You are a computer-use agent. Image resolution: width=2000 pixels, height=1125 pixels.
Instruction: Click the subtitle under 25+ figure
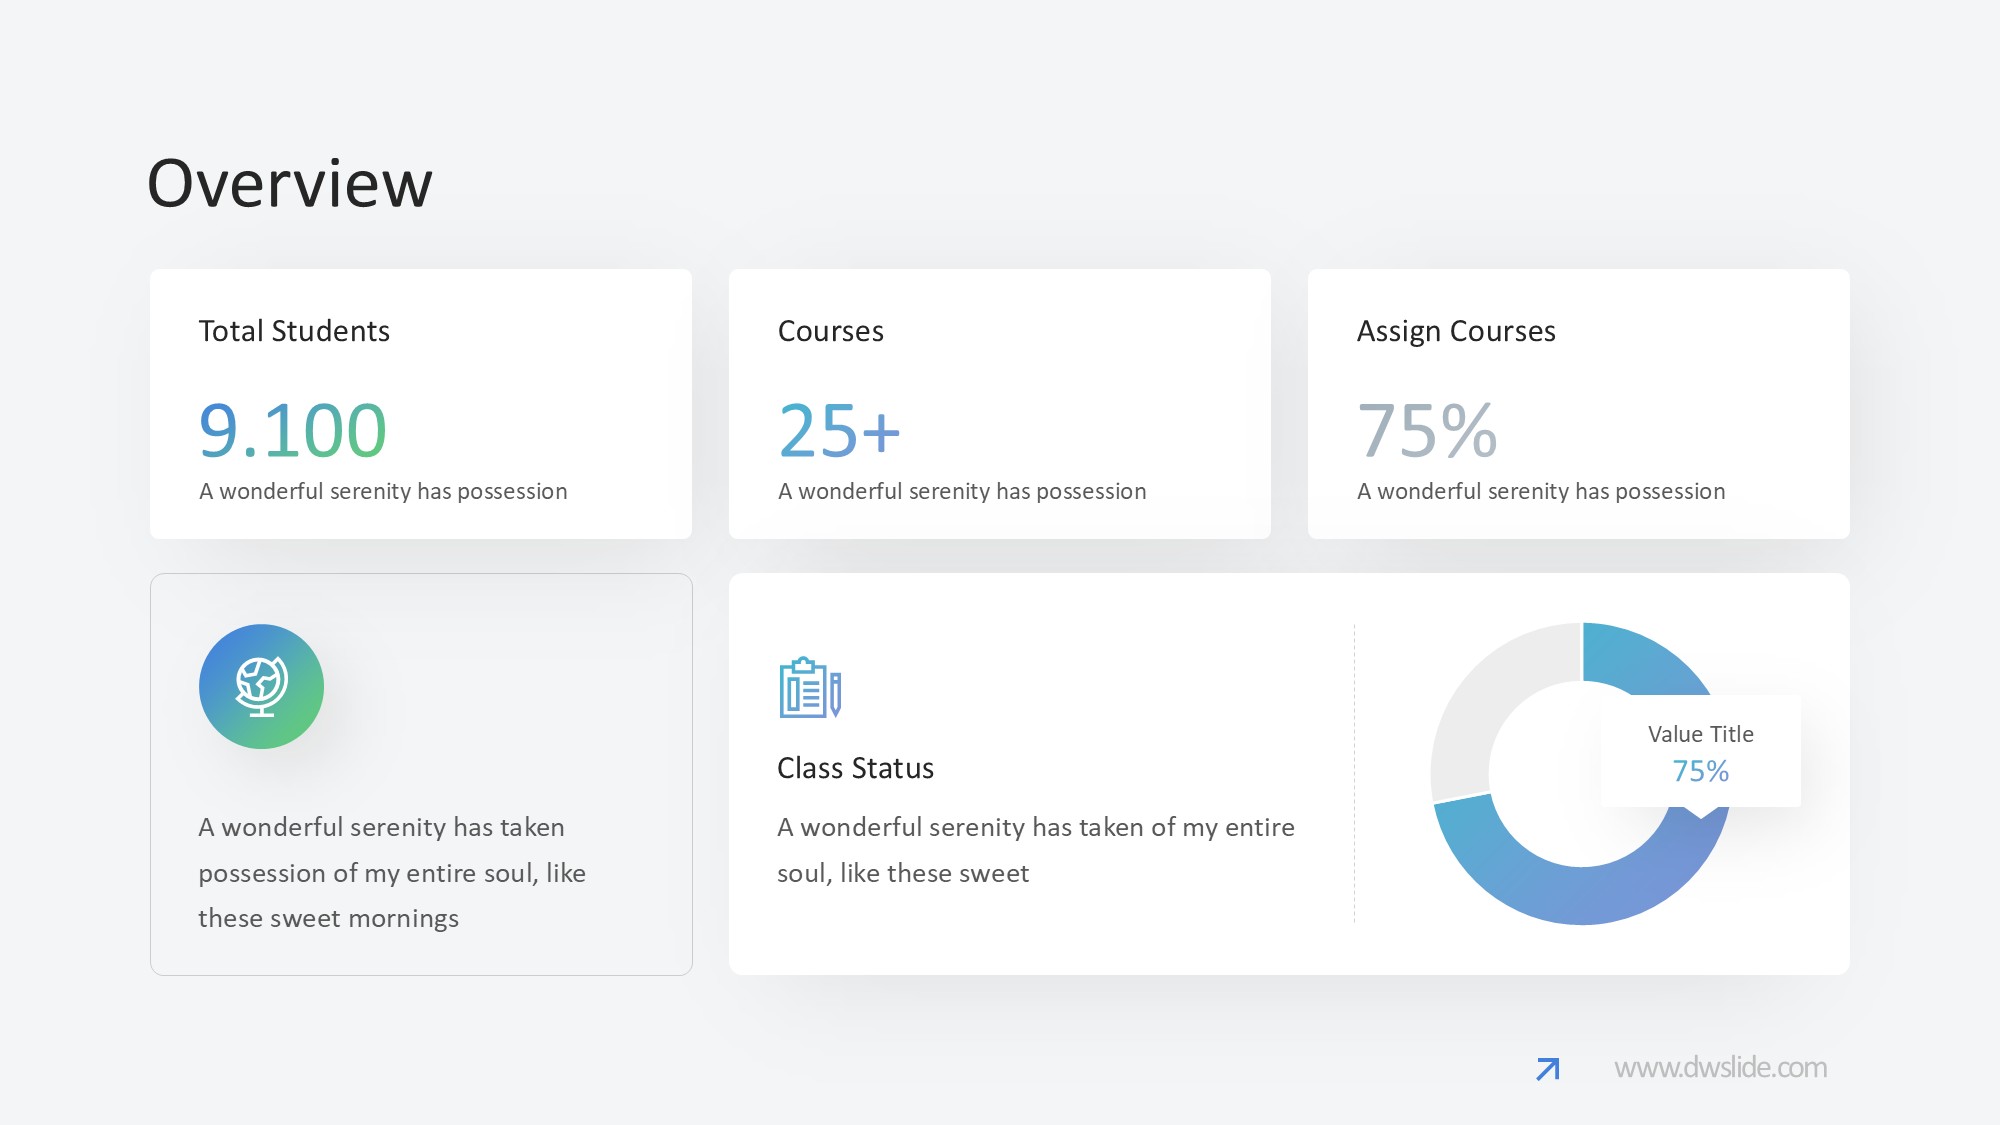(961, 491)
